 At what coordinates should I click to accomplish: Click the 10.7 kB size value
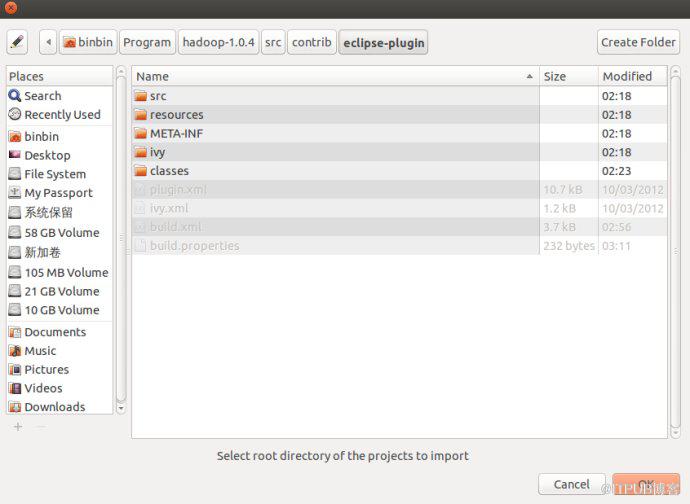[x=563, y=190]
